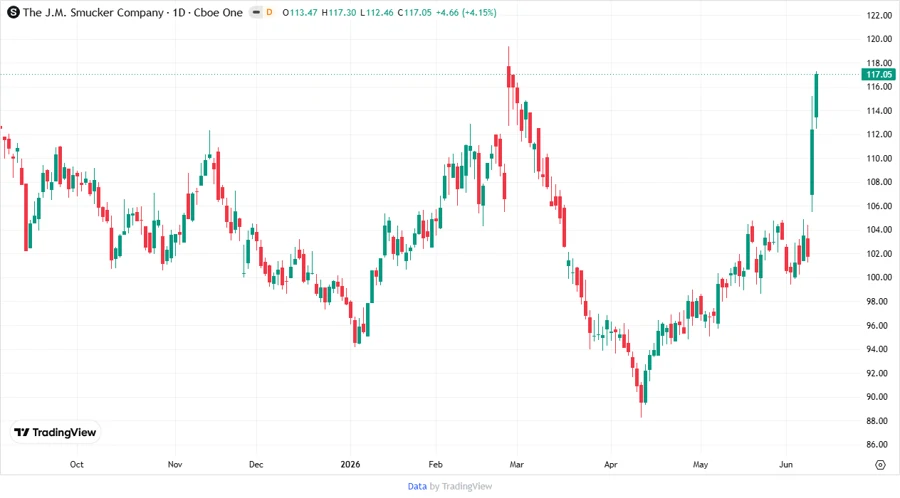Image resolution: width=900 pixels, height=498 pixels.
Task: Click the J.M. Smucker symbol logo icon
Action: pyautogui.click(x=13, y=12)
